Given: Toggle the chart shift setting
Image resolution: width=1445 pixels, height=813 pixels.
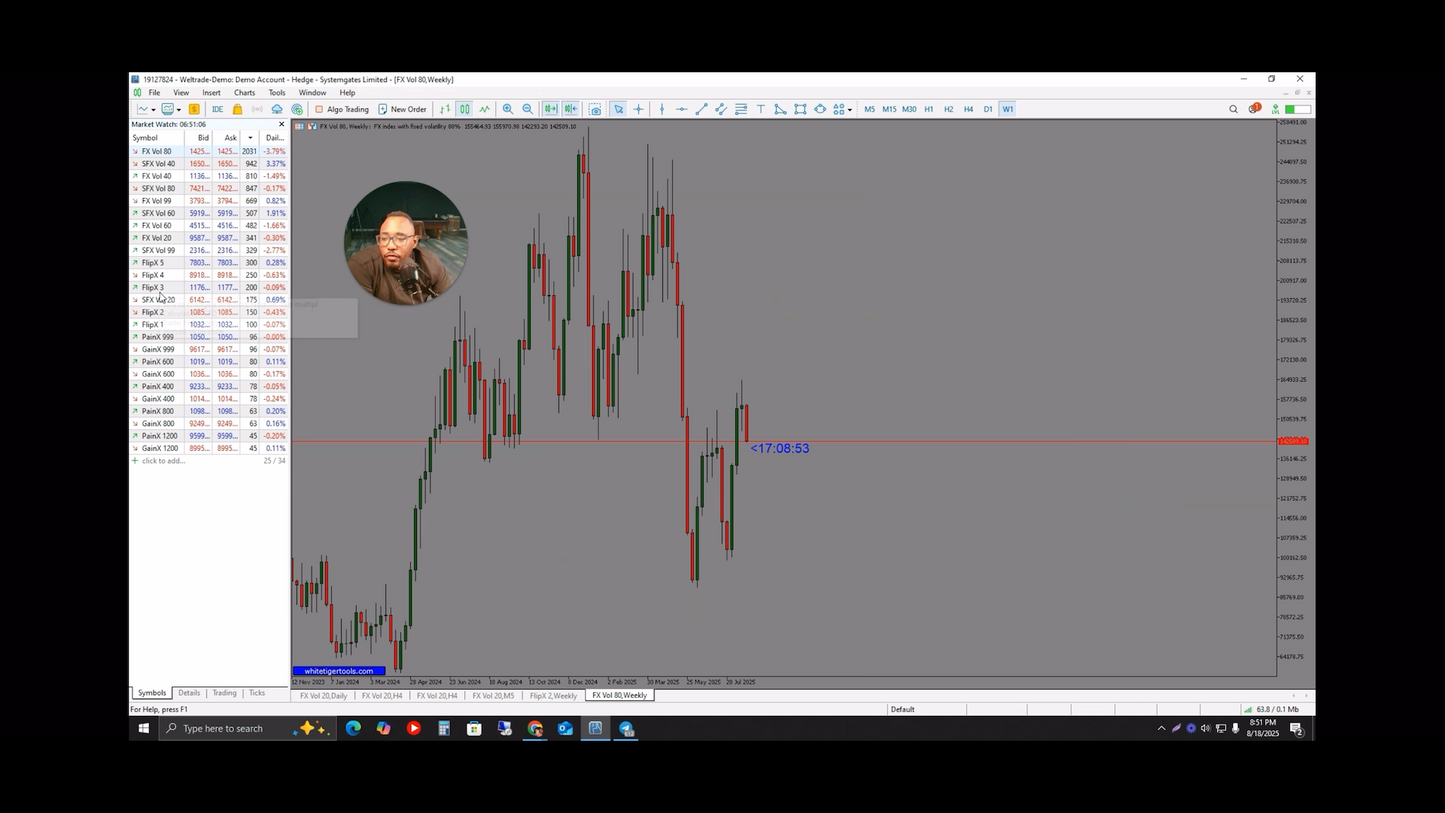Looking at the screenshot, I should [571, 109].
